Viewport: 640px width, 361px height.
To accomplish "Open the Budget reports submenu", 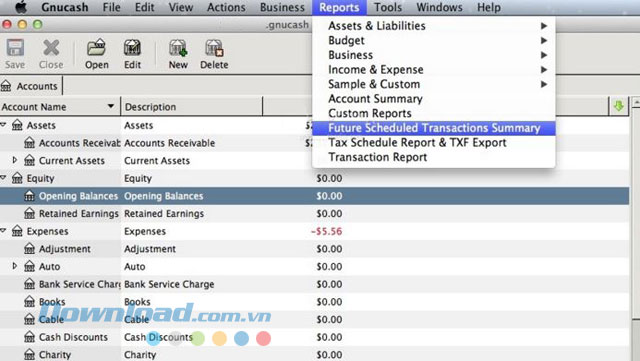I will [433, 40].
